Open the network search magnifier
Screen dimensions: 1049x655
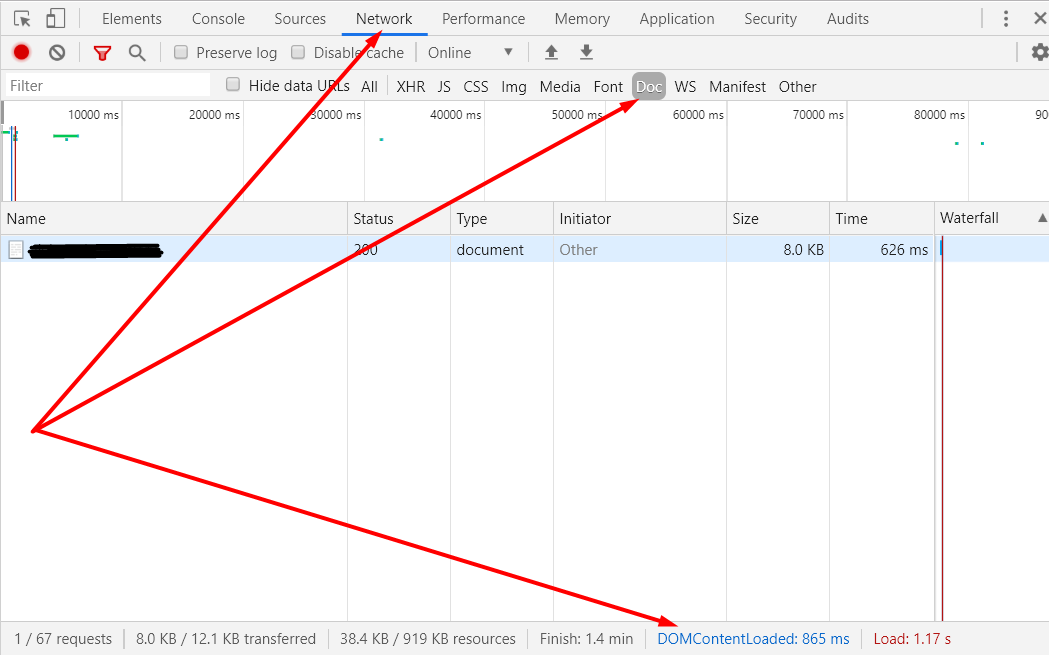137,53
